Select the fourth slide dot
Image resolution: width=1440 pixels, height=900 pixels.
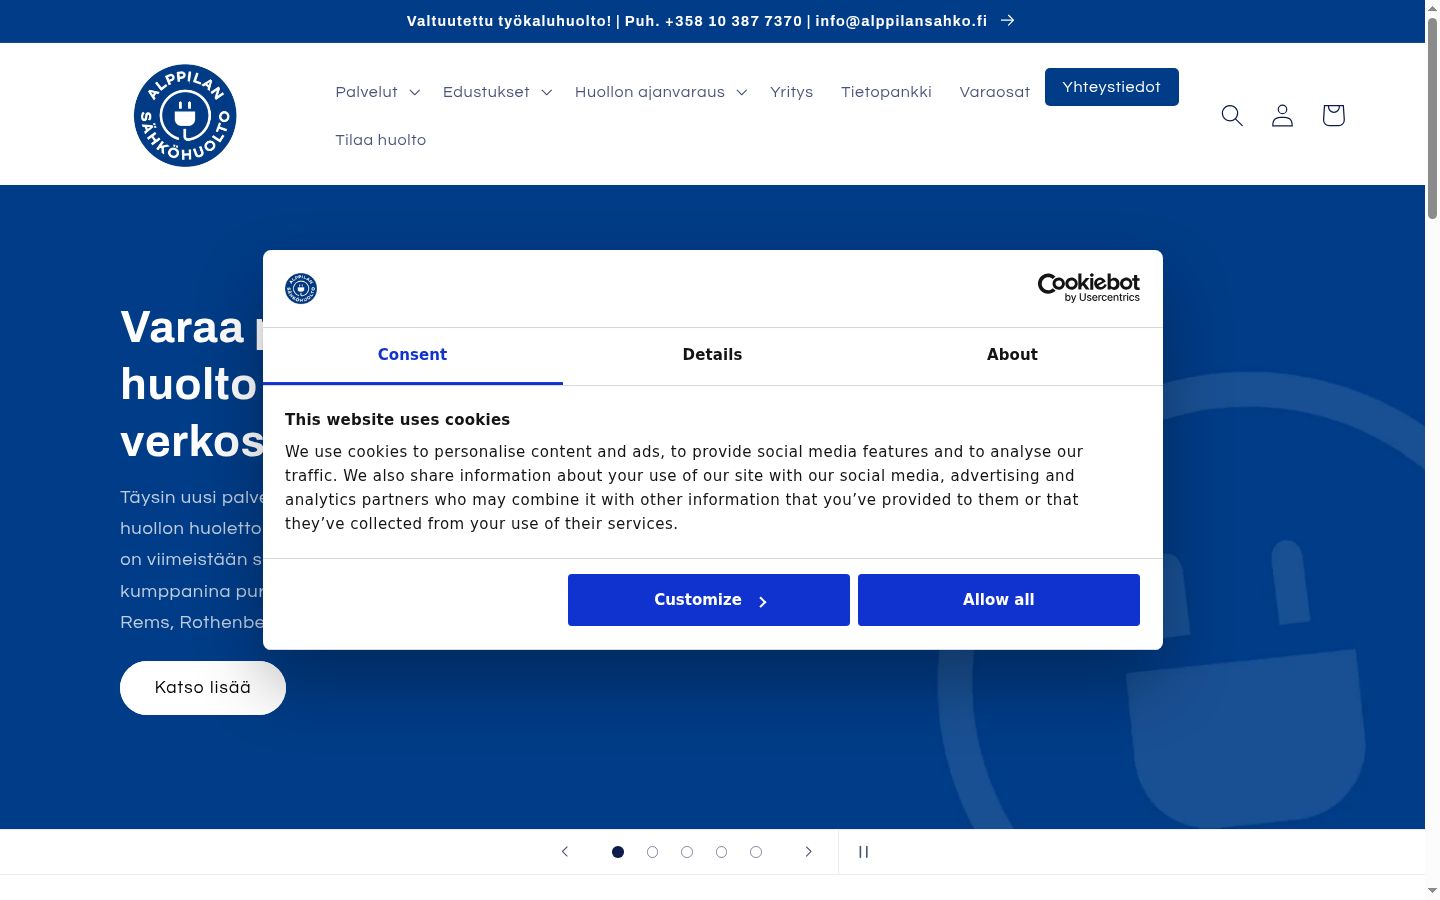click(721, 852)
